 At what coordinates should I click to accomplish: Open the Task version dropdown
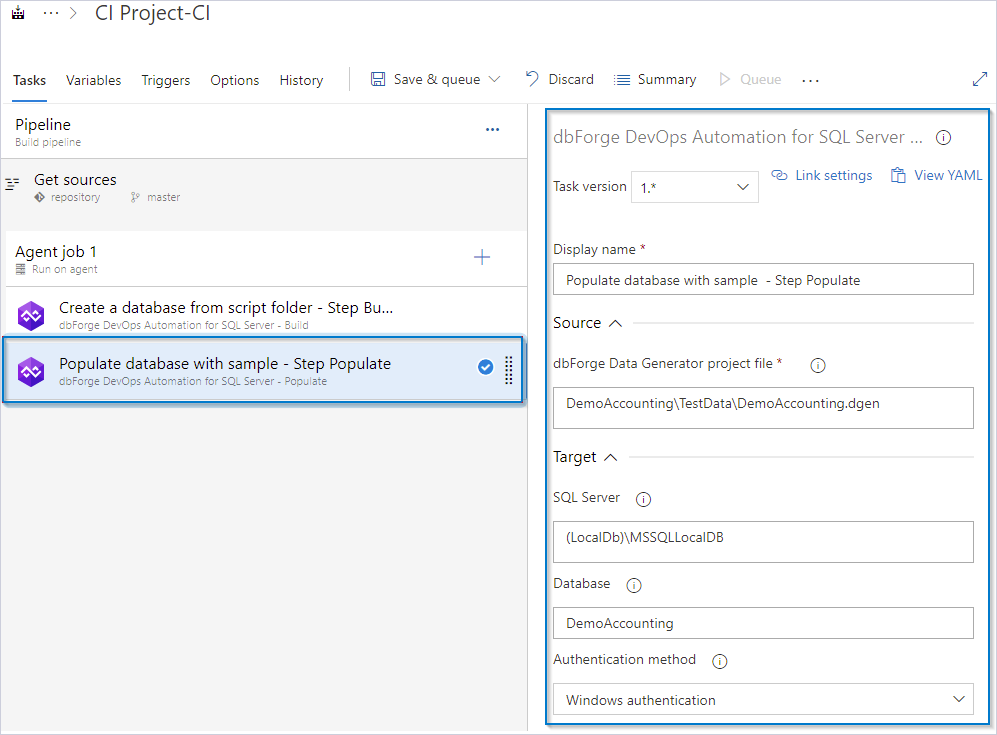(694, 187)
